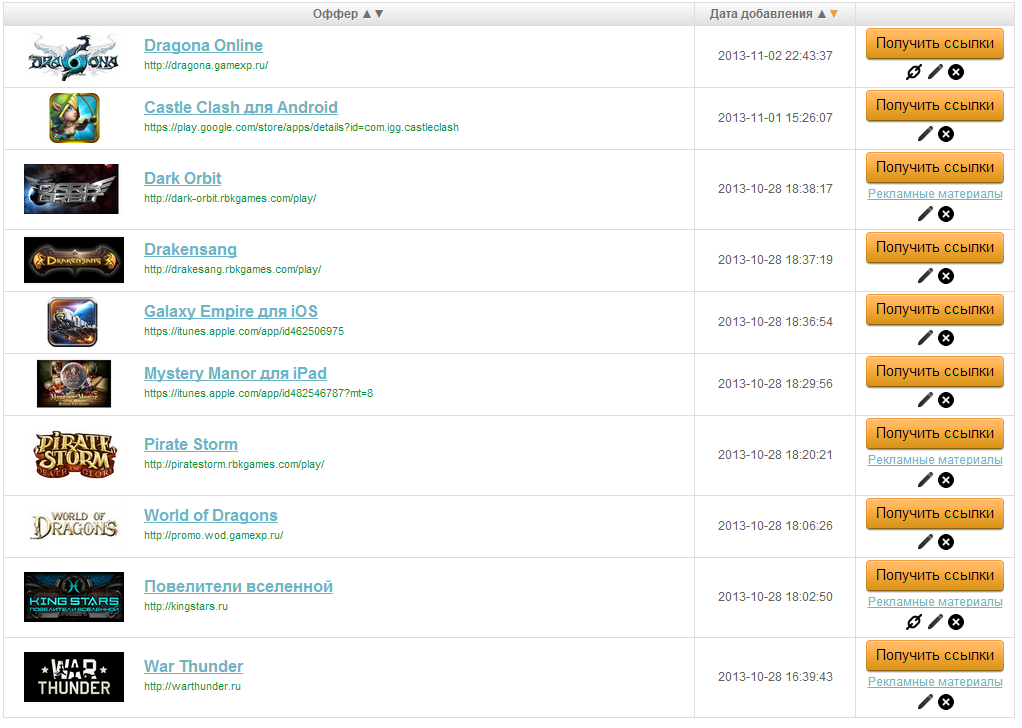Viewport: 1022px width, 728px height.
Task: Get links for Castle Clash для Android
Action: [935, 106]
